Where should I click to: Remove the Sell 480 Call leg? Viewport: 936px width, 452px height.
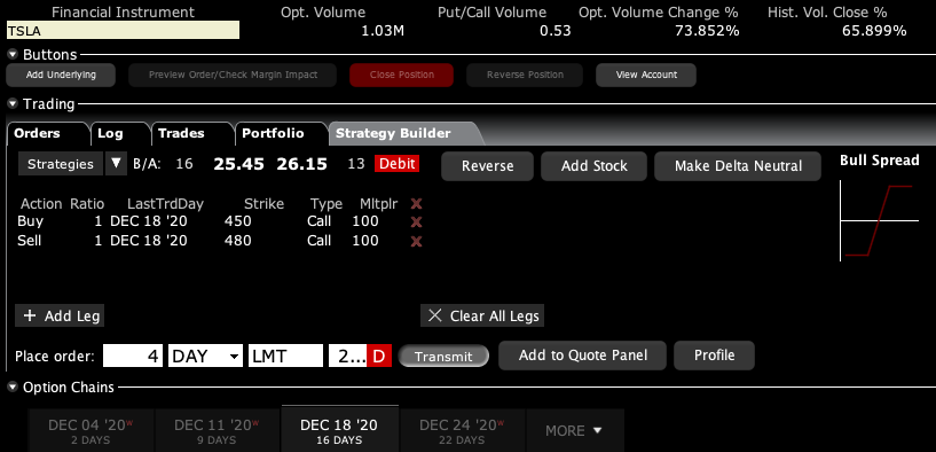(417, 241)
